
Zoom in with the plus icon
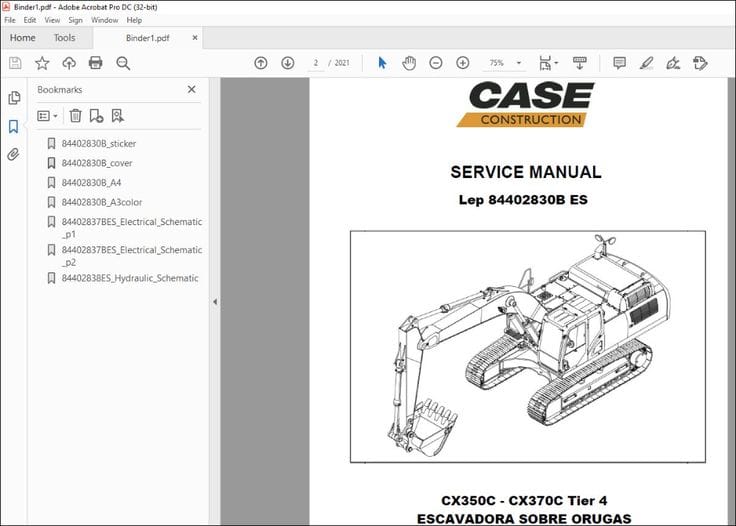point(463,63)
